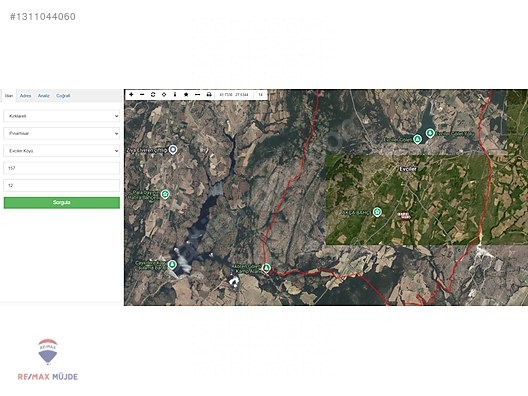This screenshot has width=528, height=396.
Task: Click the block number field showing 157
Action: [x=62, y=168]
